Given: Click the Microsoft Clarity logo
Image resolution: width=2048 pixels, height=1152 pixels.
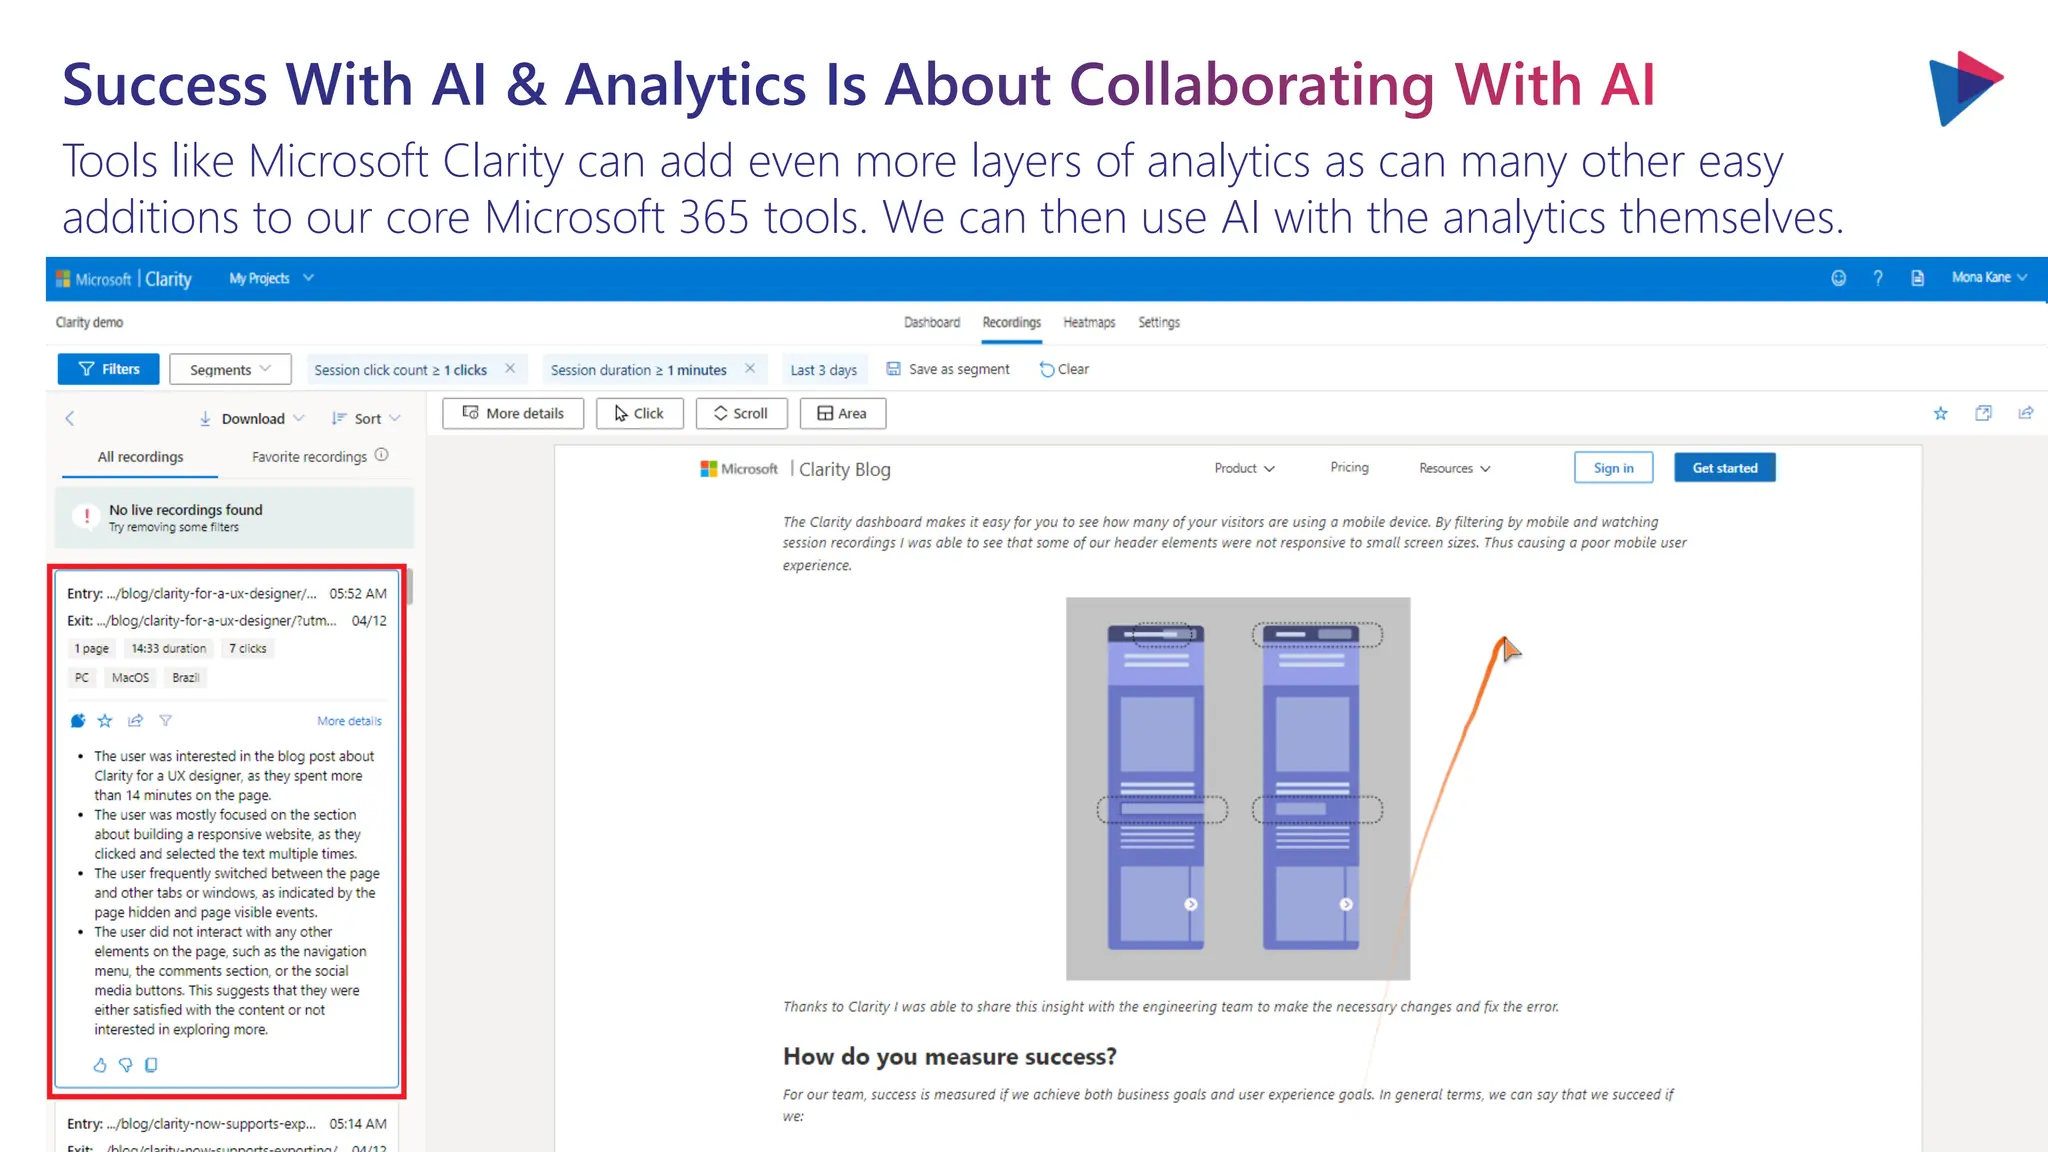Looking at the screenshot, I should pyautogui.click(x=124, y=279).
